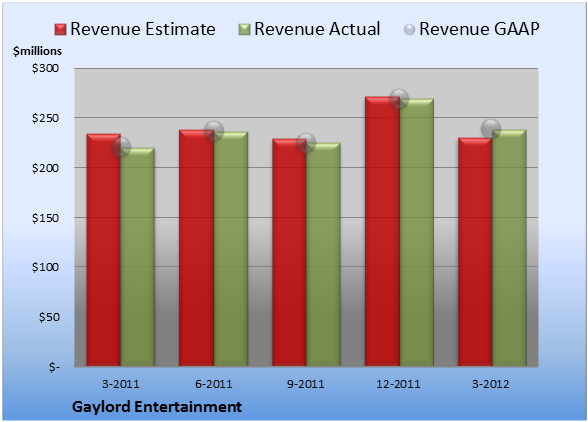588x422 pixels.
Task: Click the green Revenue Actual legend swatch
Action: (244, 30)
